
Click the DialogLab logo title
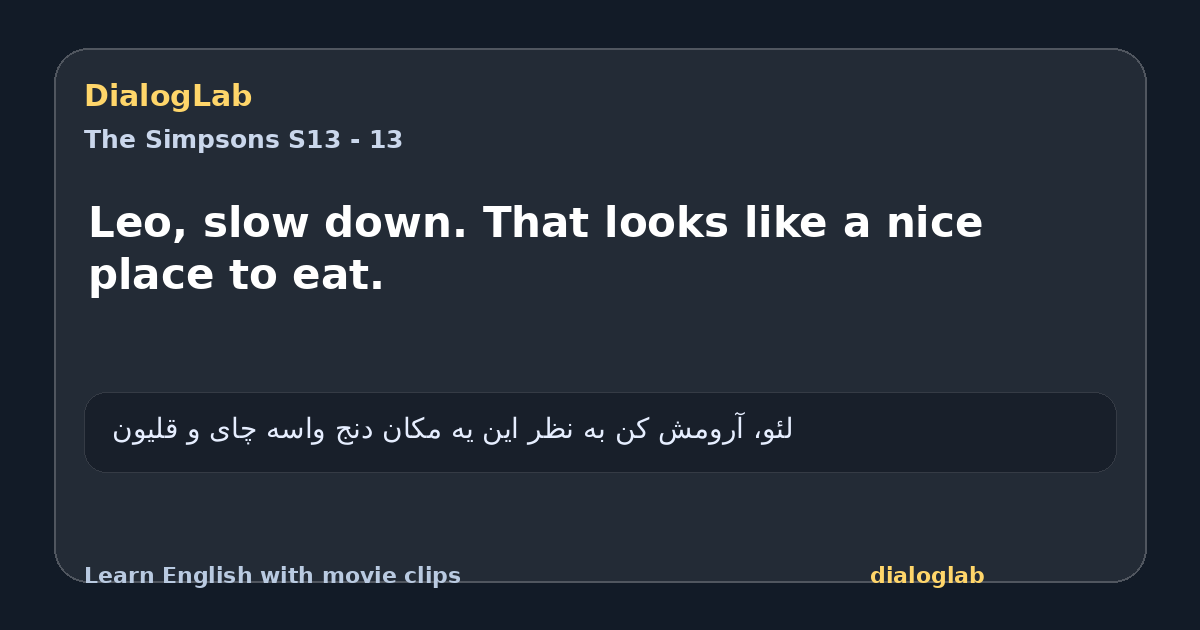pos(168,96)
